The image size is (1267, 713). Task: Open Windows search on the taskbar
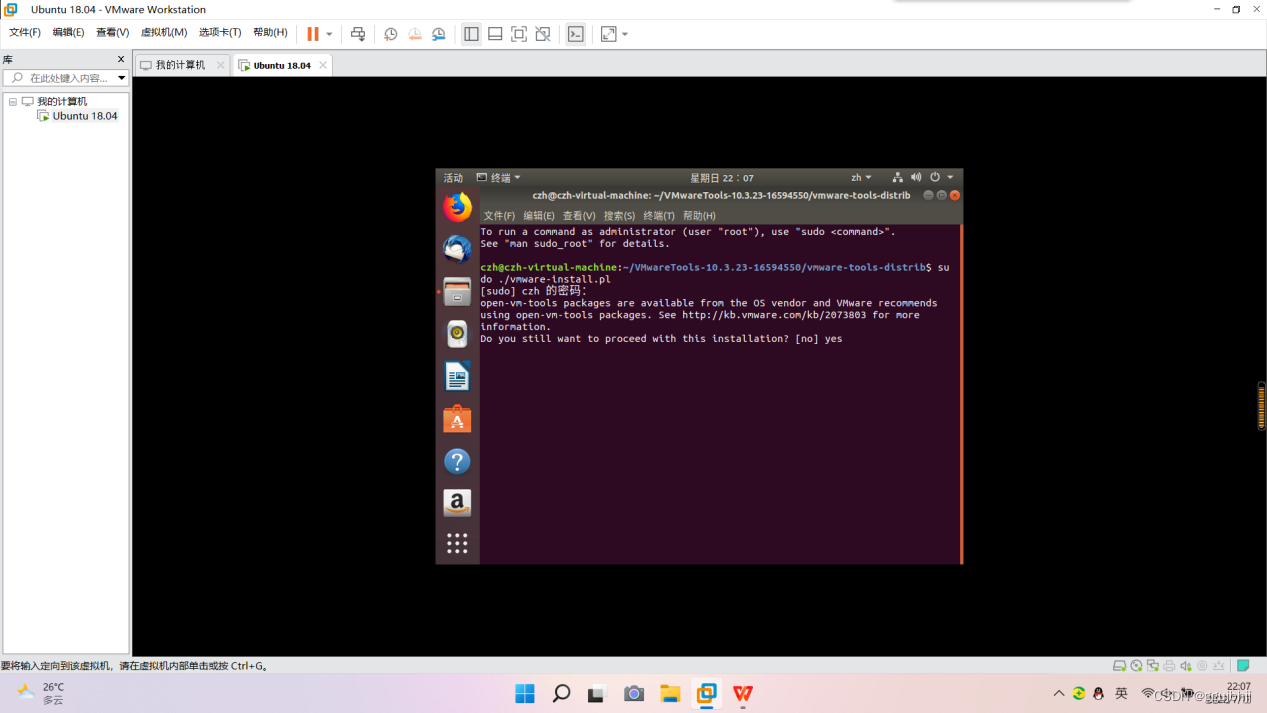pyautogui.click(x=561, y=693)
